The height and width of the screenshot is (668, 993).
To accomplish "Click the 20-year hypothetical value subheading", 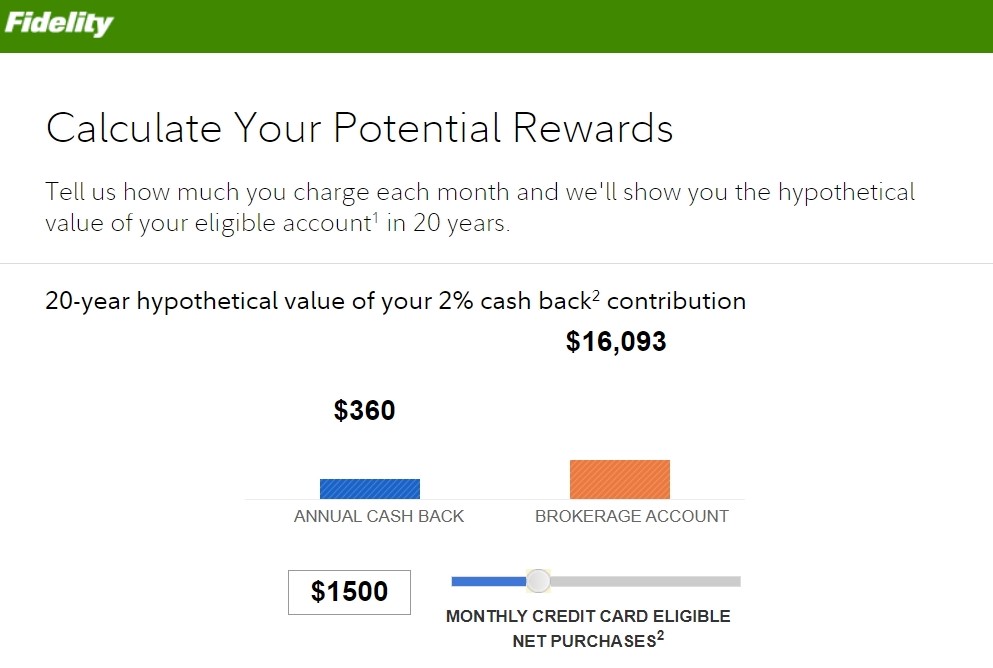I will pos(395,301).
